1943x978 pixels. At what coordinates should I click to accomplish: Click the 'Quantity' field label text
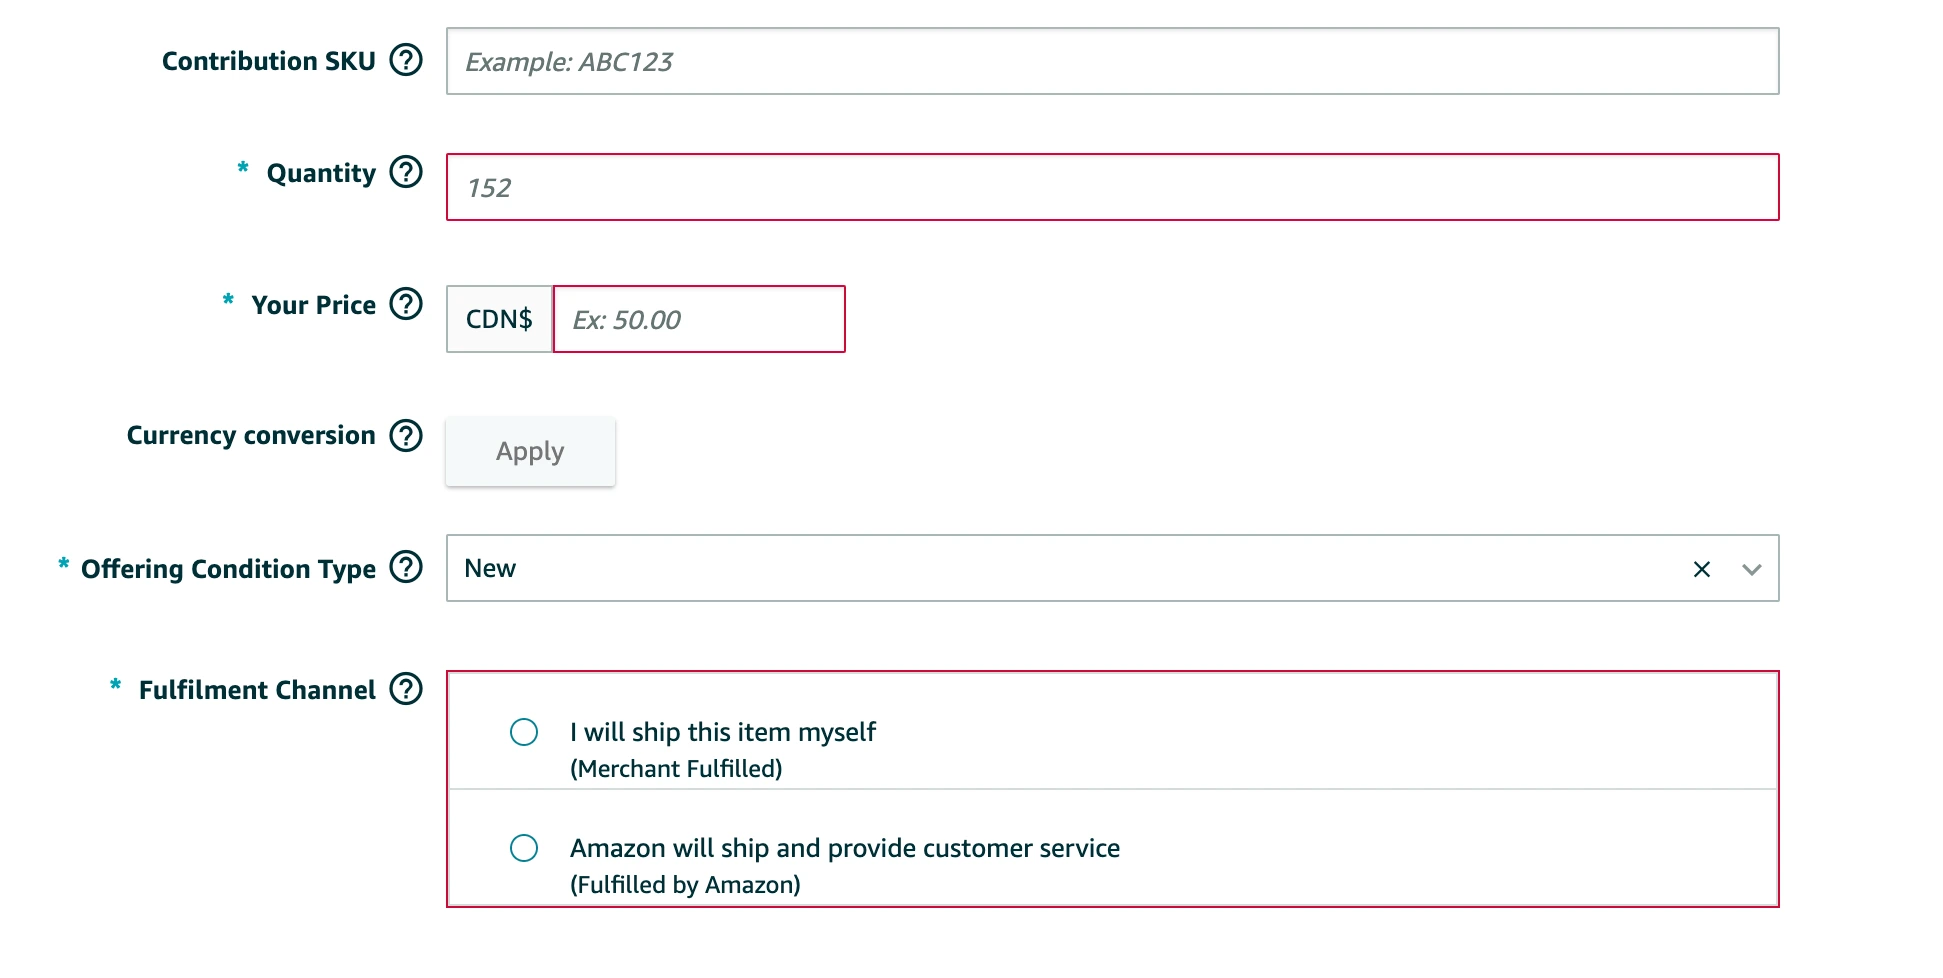pyautogui.click(x=321, y=173)
